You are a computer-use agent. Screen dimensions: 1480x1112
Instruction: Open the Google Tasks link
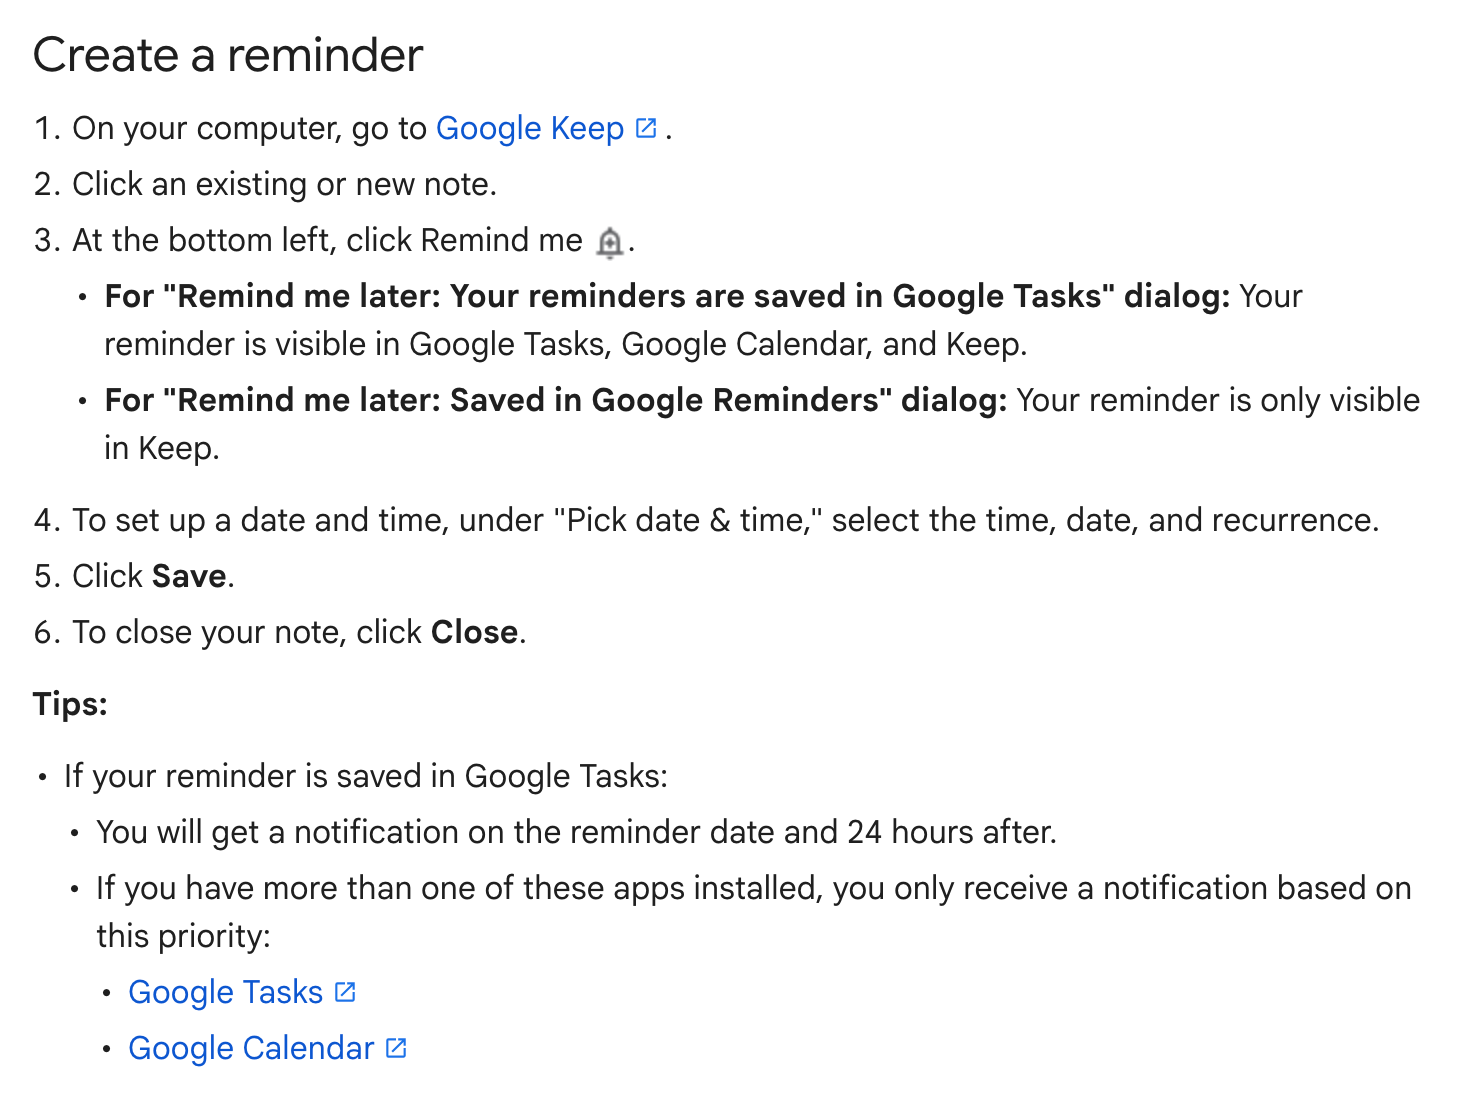[x=225, y=992]
